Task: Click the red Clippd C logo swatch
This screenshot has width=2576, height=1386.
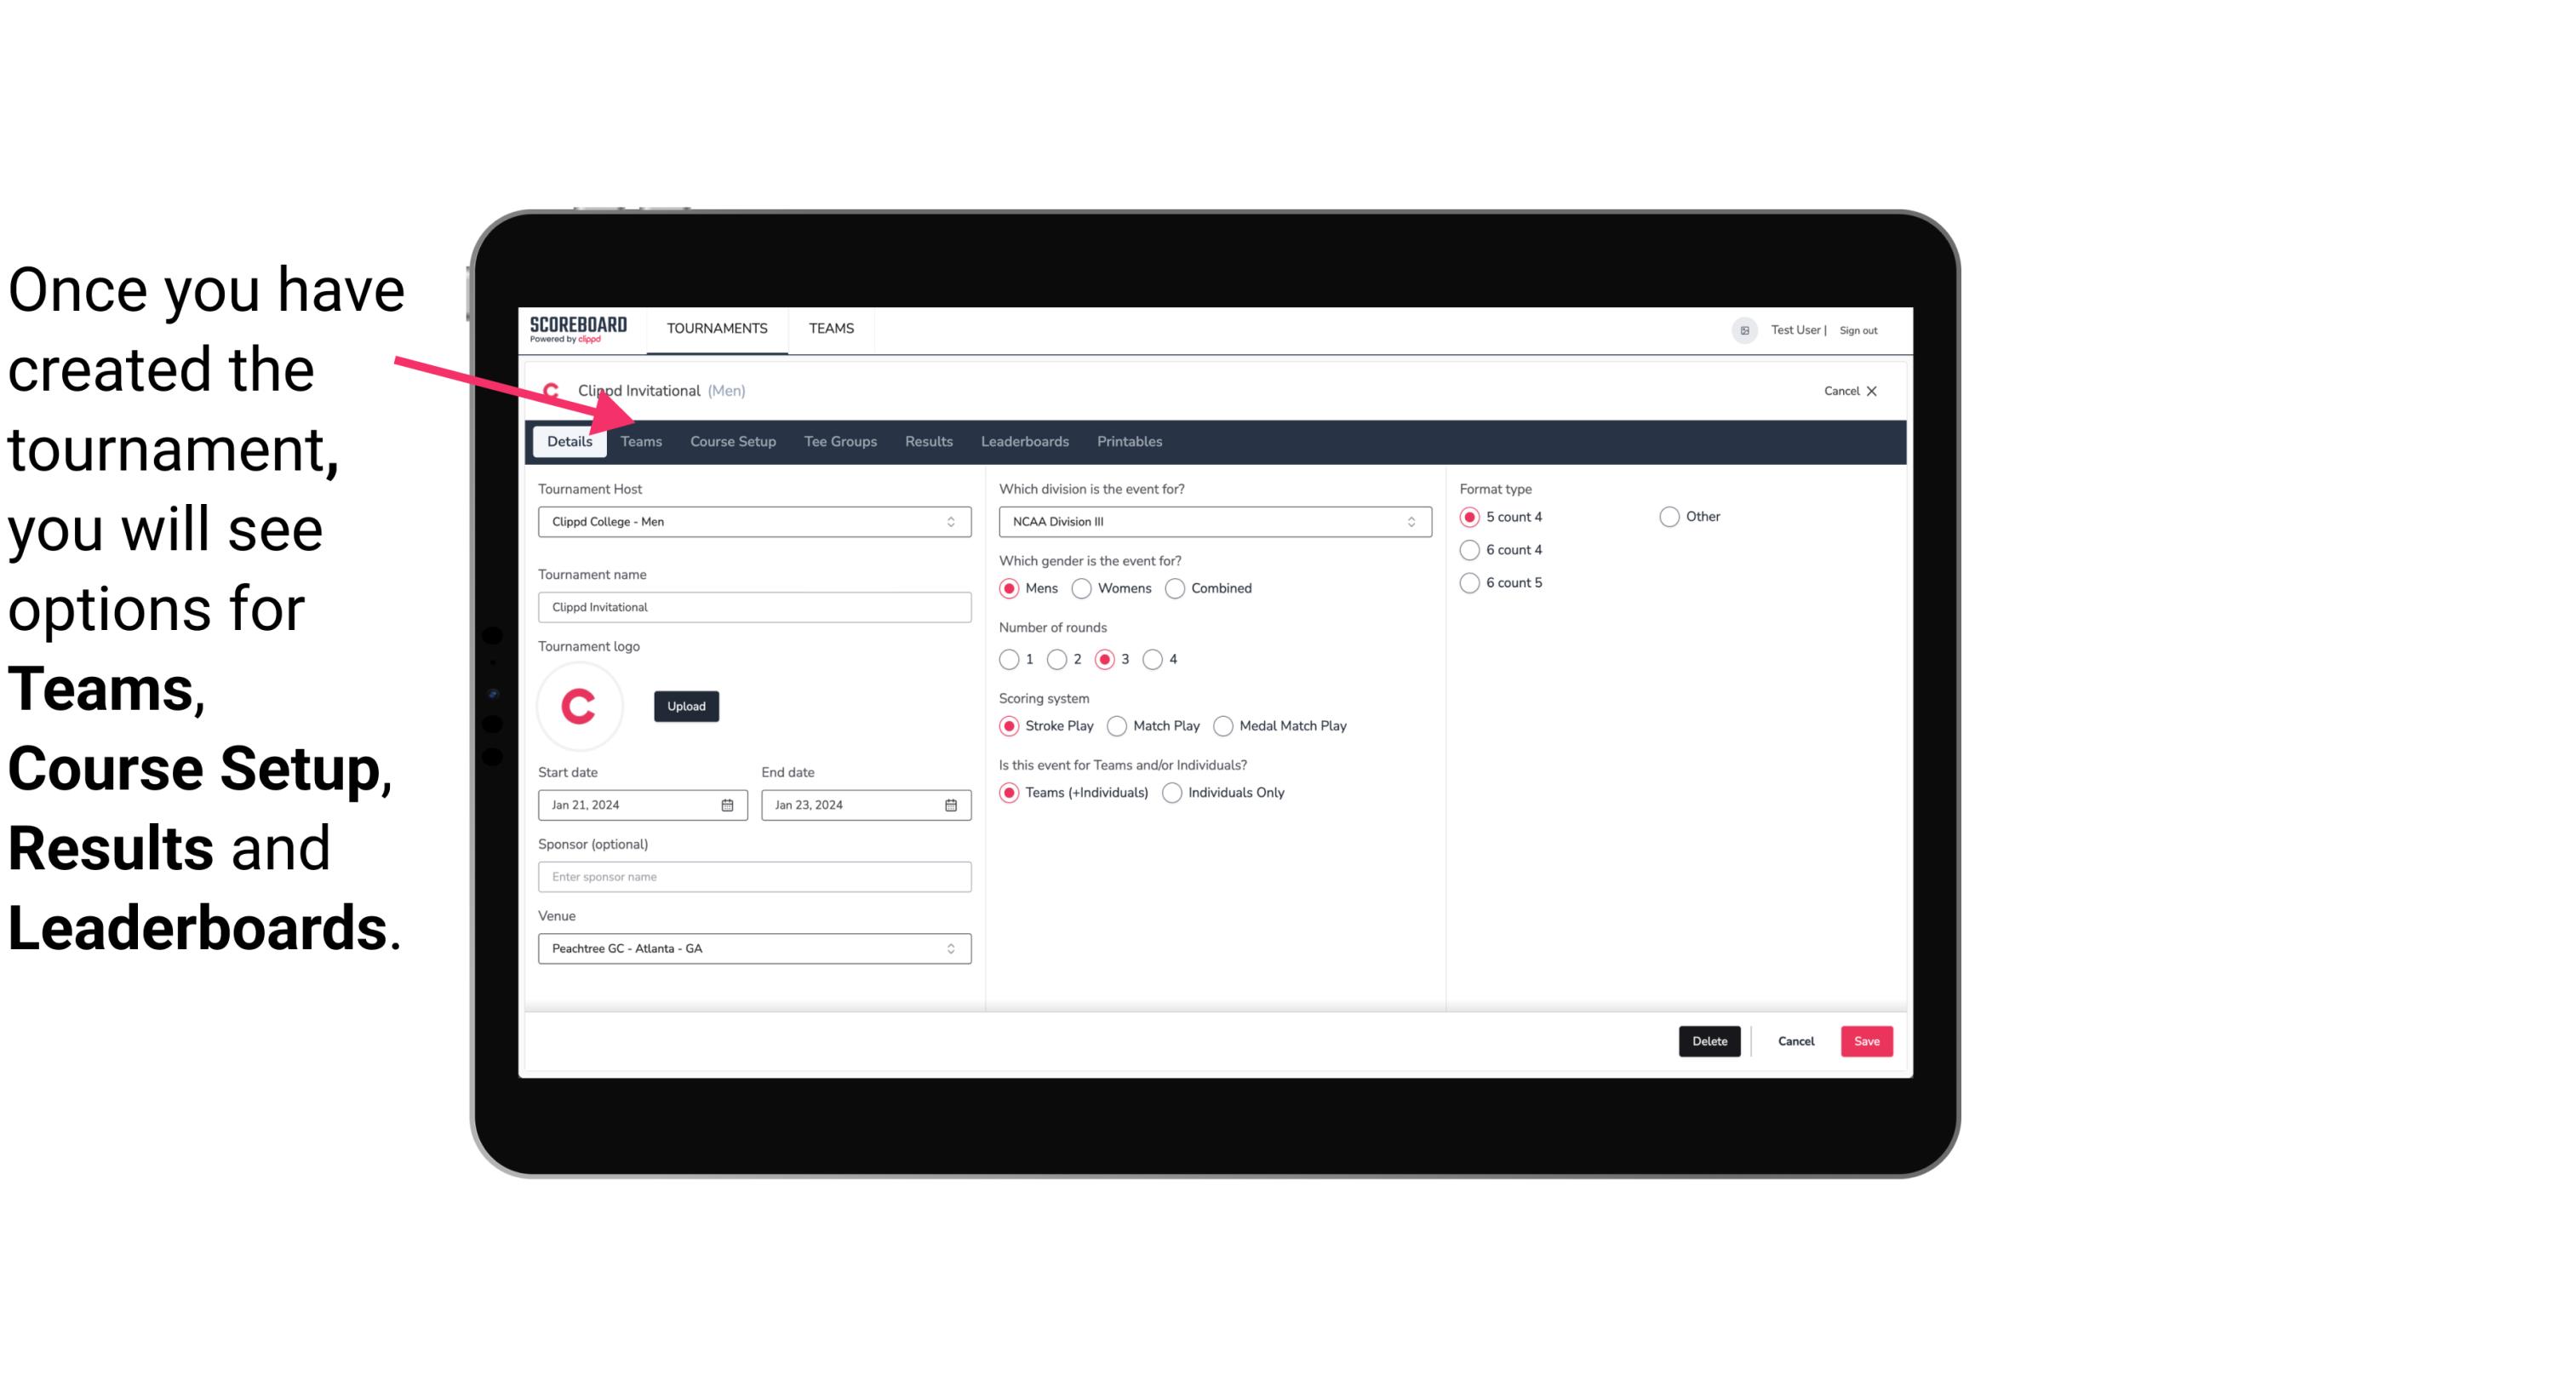Action: click(581, 705)
